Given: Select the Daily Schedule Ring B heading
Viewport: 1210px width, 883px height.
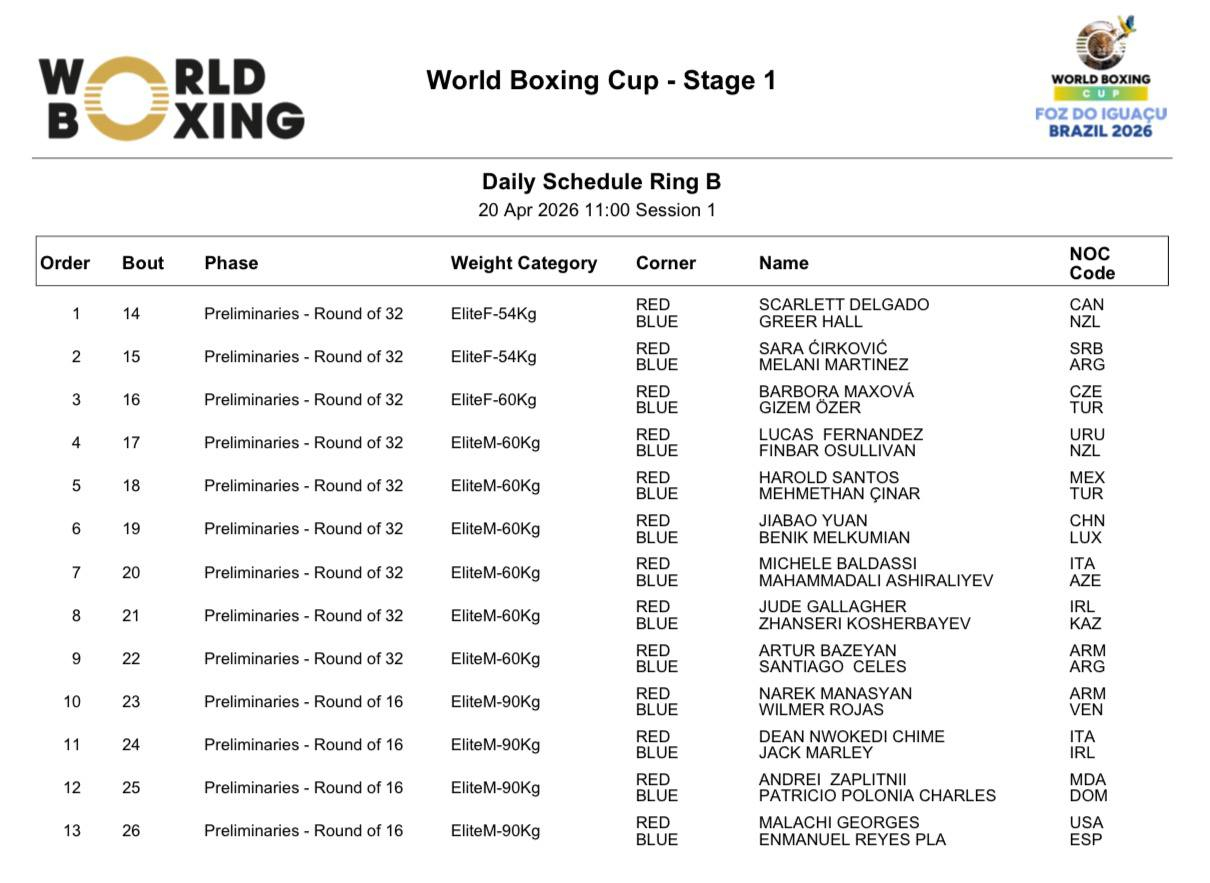Looking at the screenshot, I should click(601, 182).
